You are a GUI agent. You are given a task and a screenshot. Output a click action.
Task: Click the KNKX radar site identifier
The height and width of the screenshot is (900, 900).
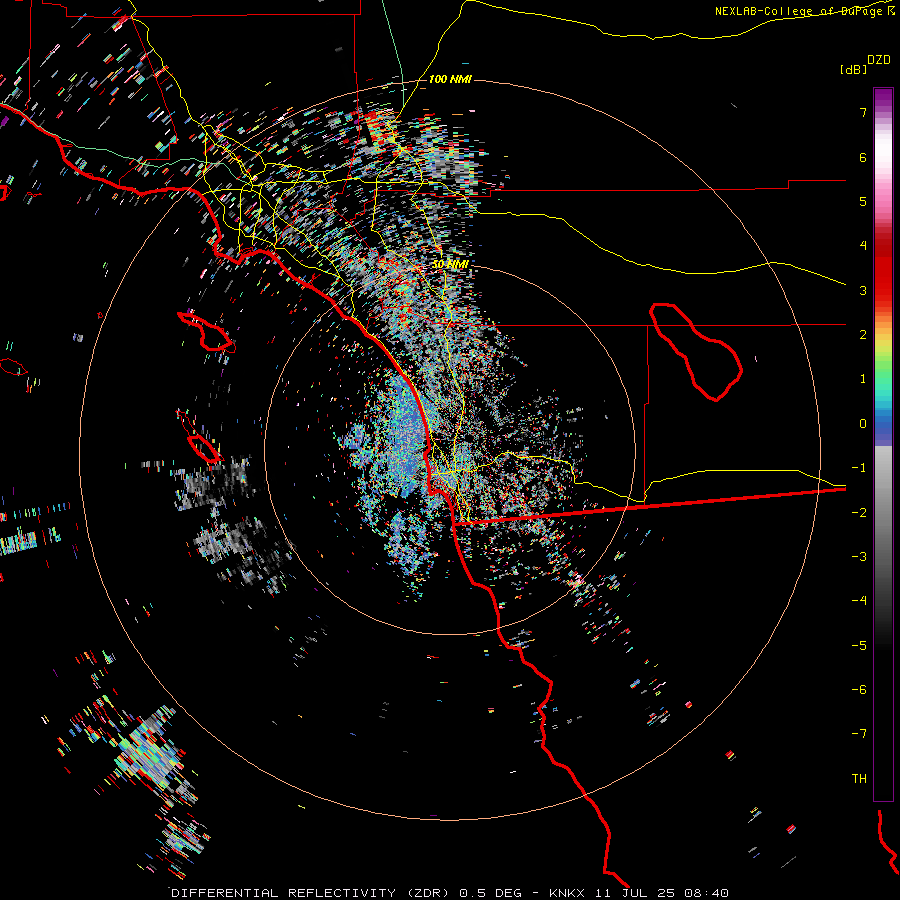pyautogui.click(x=567, y=893)
